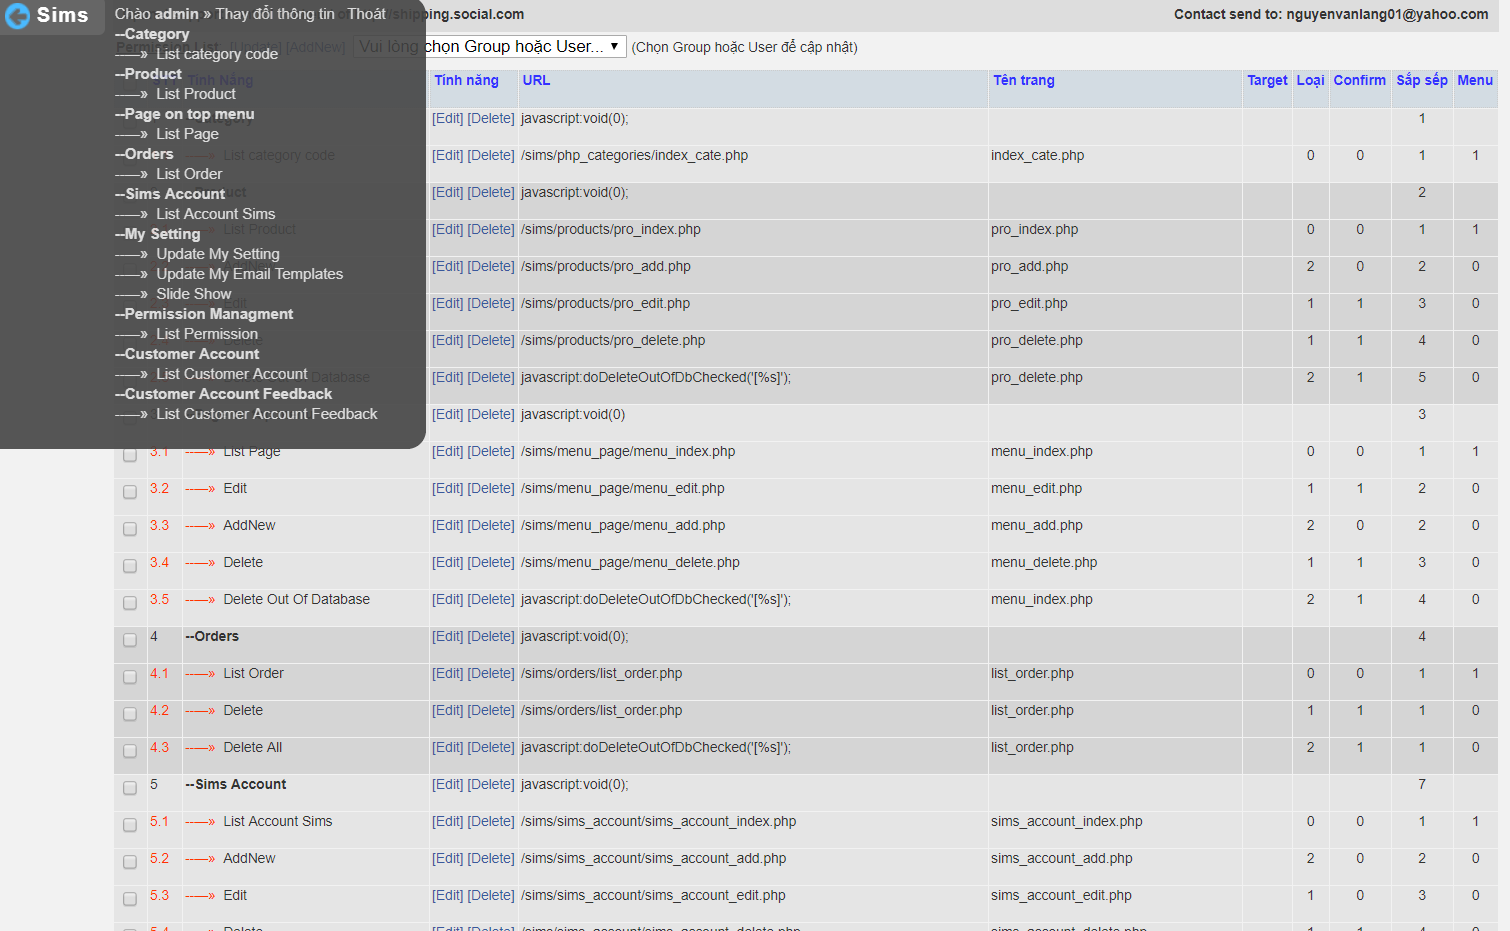Tick the checkbox for row 4.2 Delete

coord(130,714)
